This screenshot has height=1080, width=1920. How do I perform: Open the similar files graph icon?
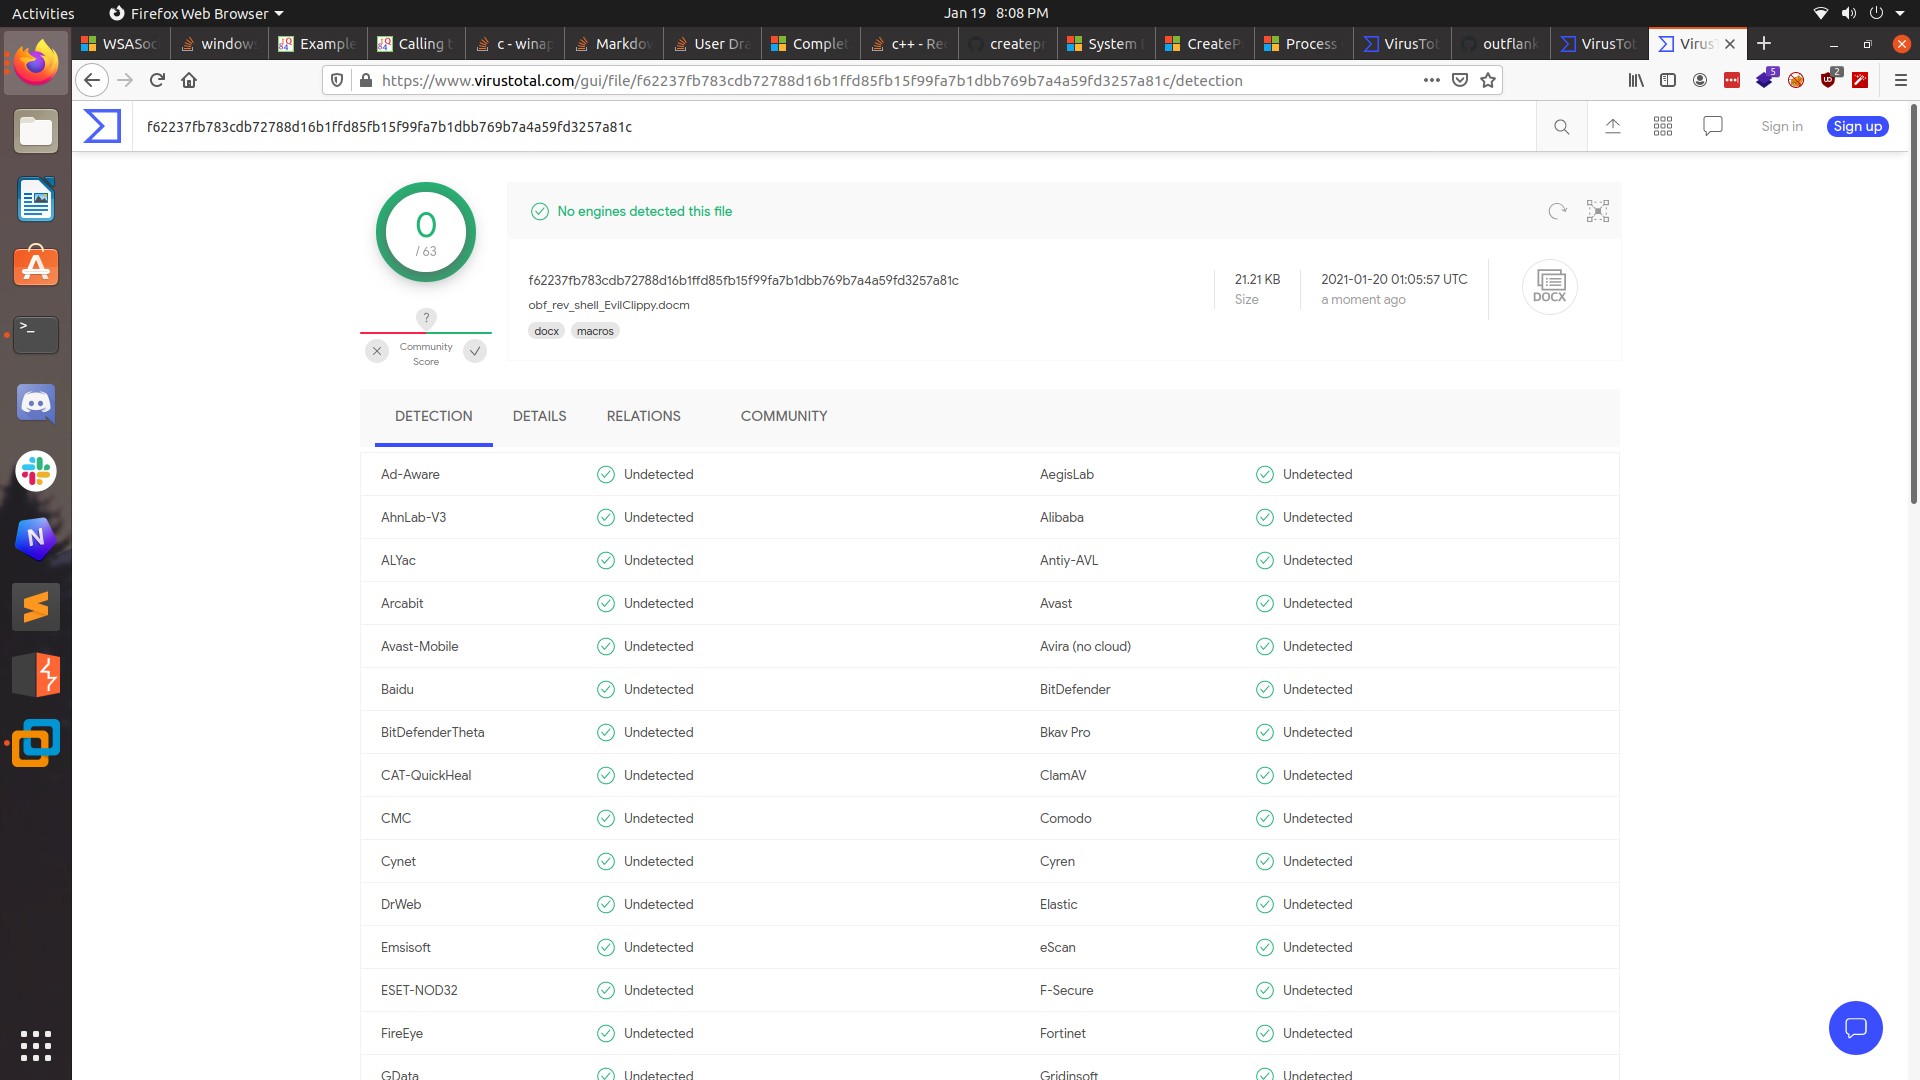pos(1598,211)
